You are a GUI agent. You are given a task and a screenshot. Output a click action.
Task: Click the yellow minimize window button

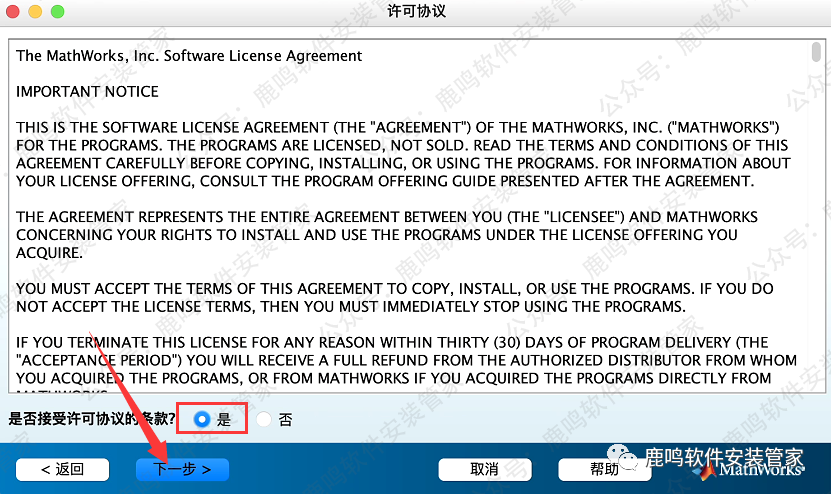(35, 11)
